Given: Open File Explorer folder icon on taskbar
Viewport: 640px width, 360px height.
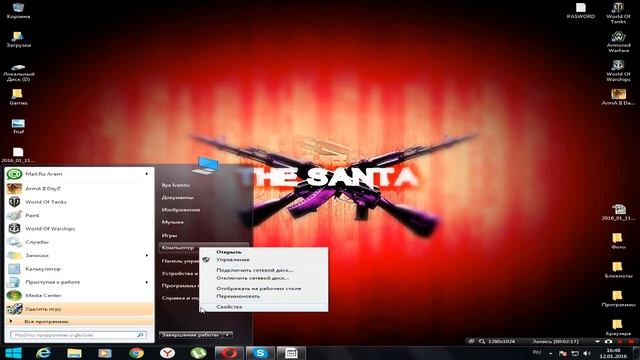Looking at the screenshot, I should pos(74,353).
